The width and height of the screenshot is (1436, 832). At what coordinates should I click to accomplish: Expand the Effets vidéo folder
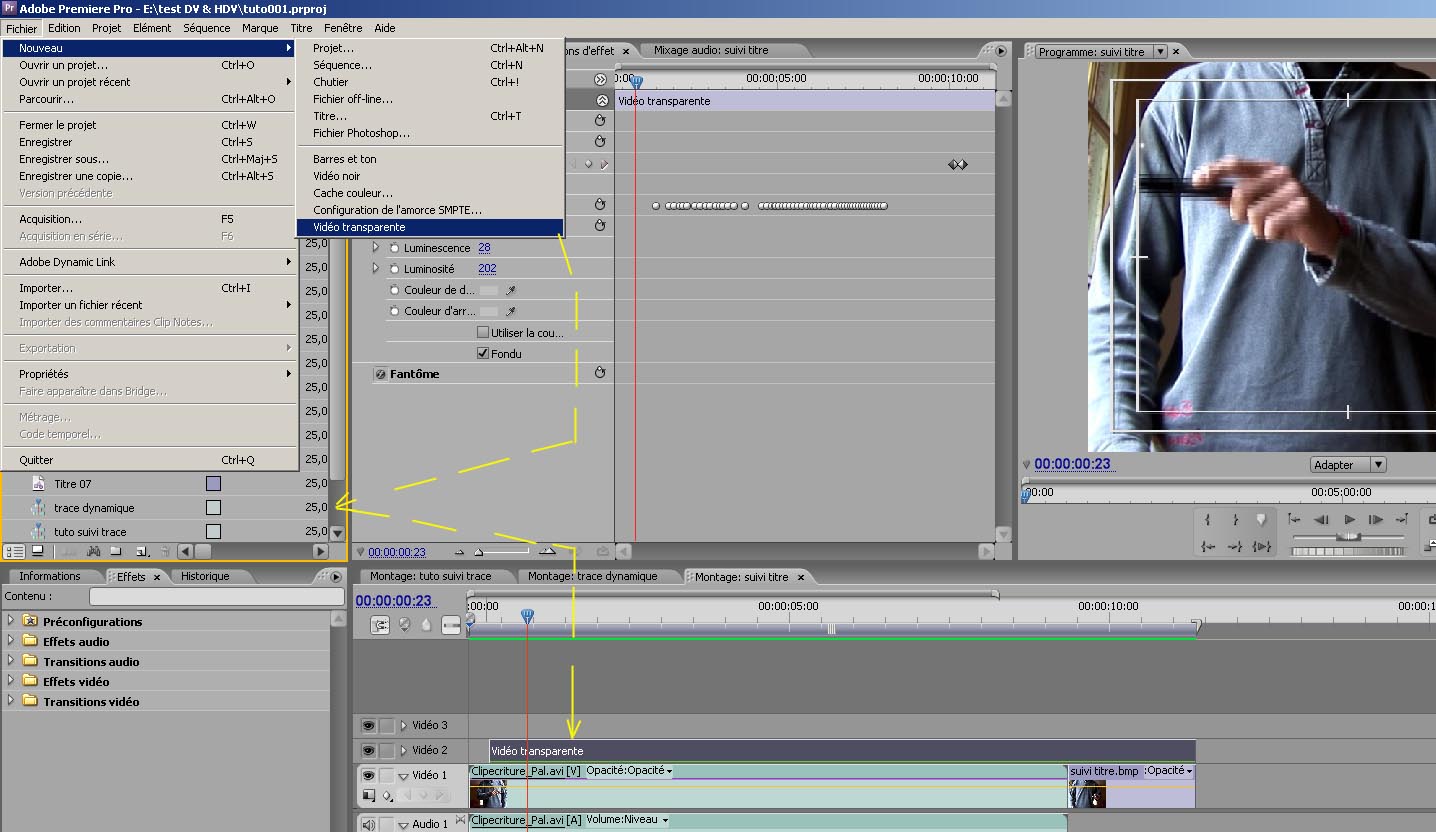pyautogui.click(x=11, y=681)
